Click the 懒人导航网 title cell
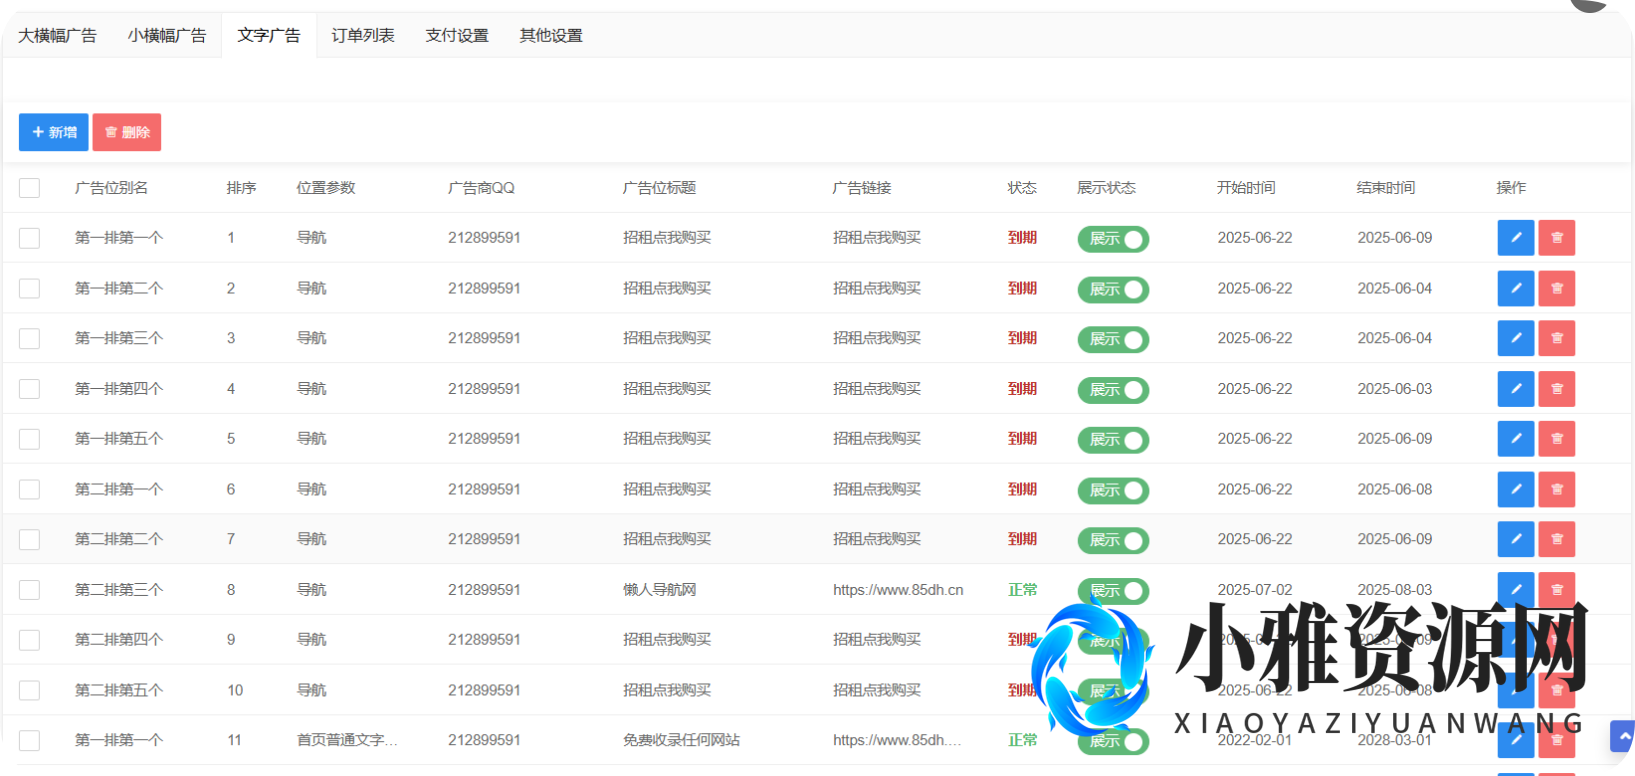This screenshot has height=776, width=1635. coord(659,590)
